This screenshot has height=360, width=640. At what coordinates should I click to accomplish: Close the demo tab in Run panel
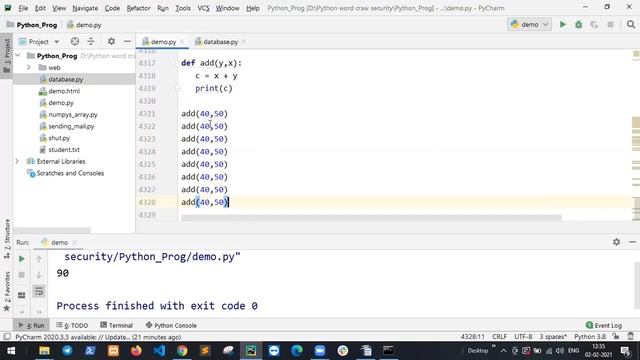coord(74,242)
